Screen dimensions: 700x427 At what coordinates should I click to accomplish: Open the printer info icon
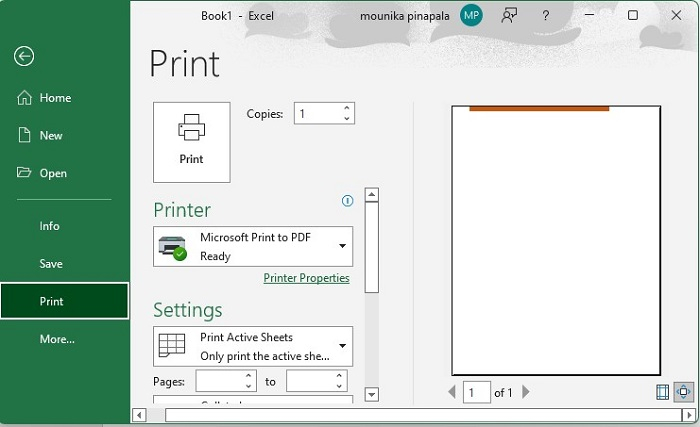347,201
